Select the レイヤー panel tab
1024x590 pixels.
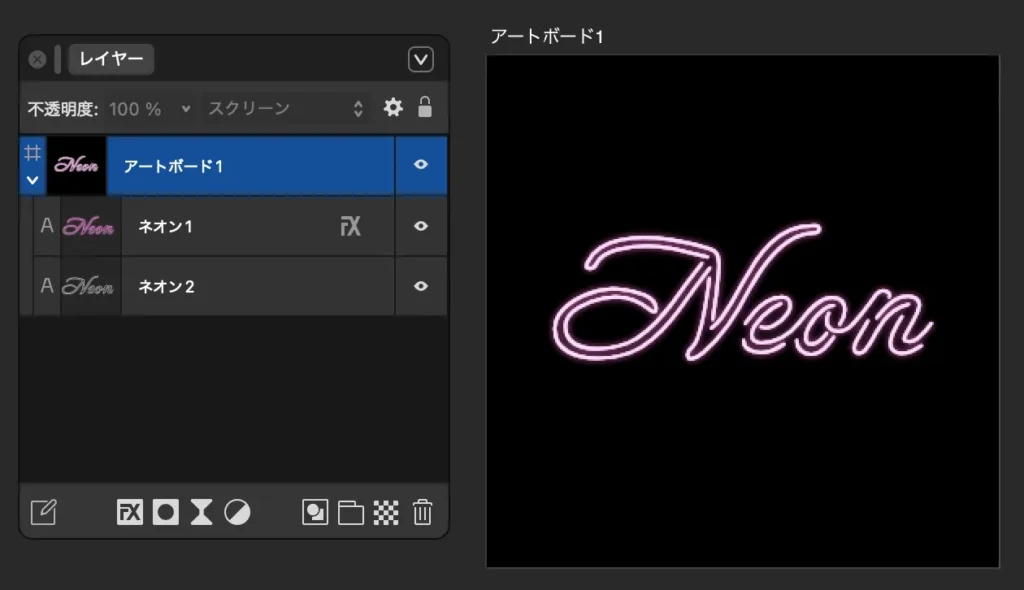110,59
